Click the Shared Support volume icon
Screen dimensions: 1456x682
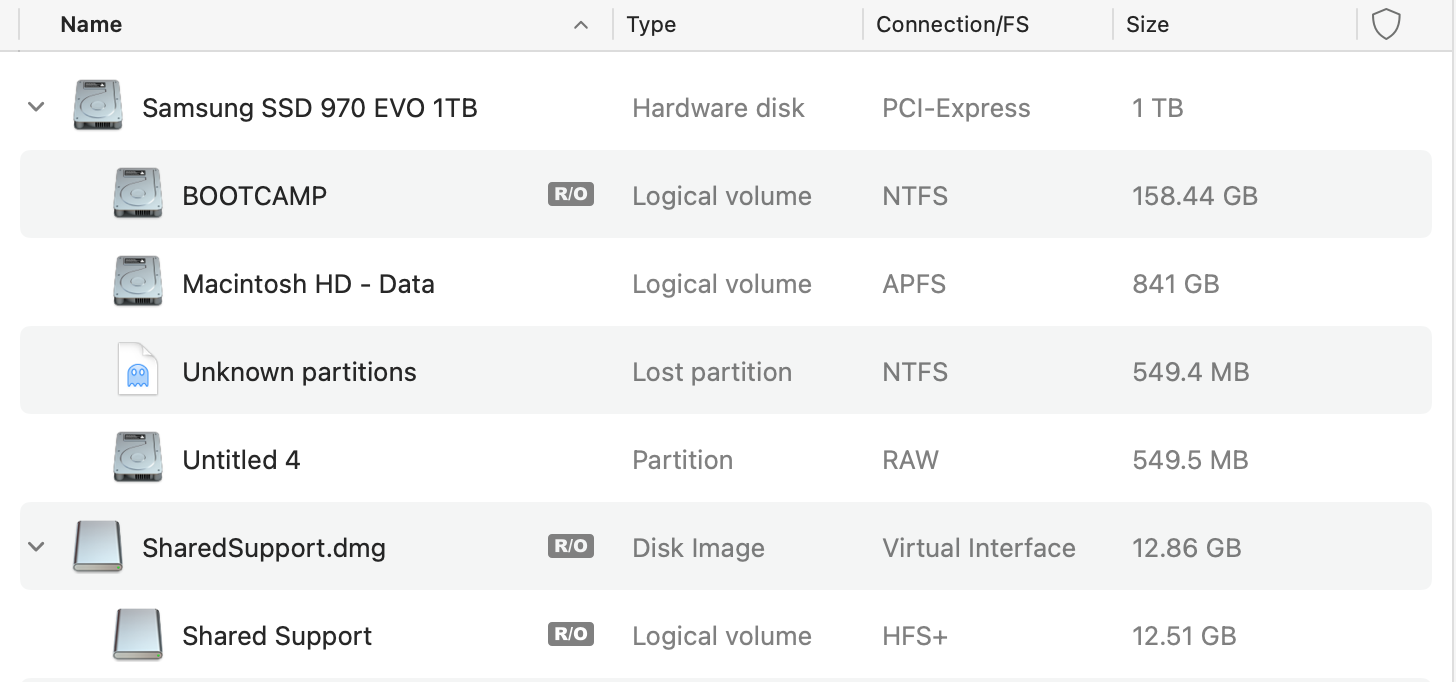(138, 634)
